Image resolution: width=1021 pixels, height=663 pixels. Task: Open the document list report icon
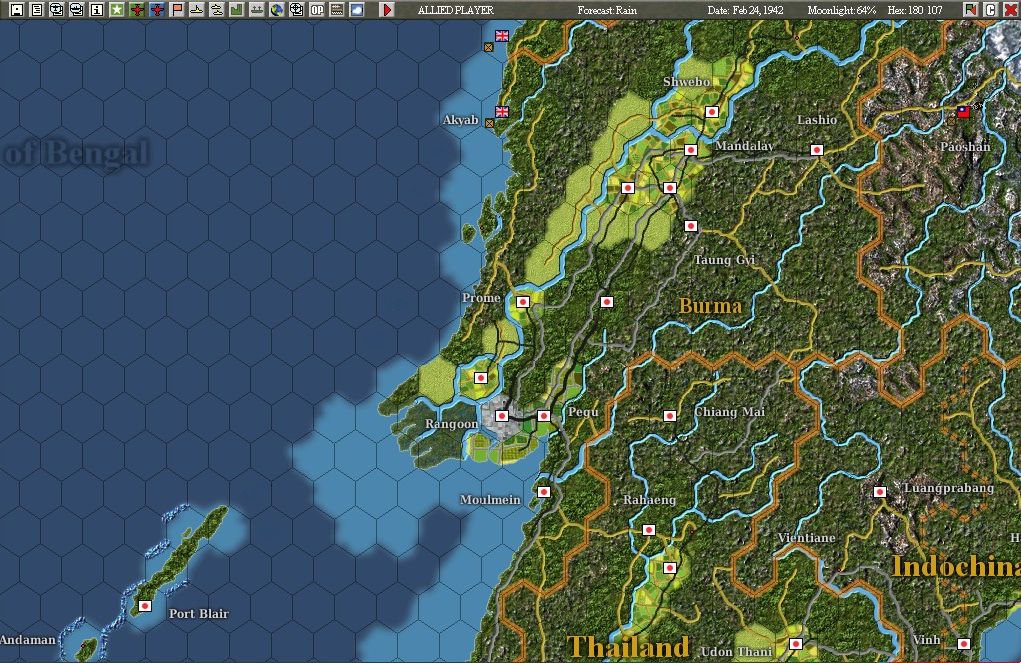pos(37,10)
